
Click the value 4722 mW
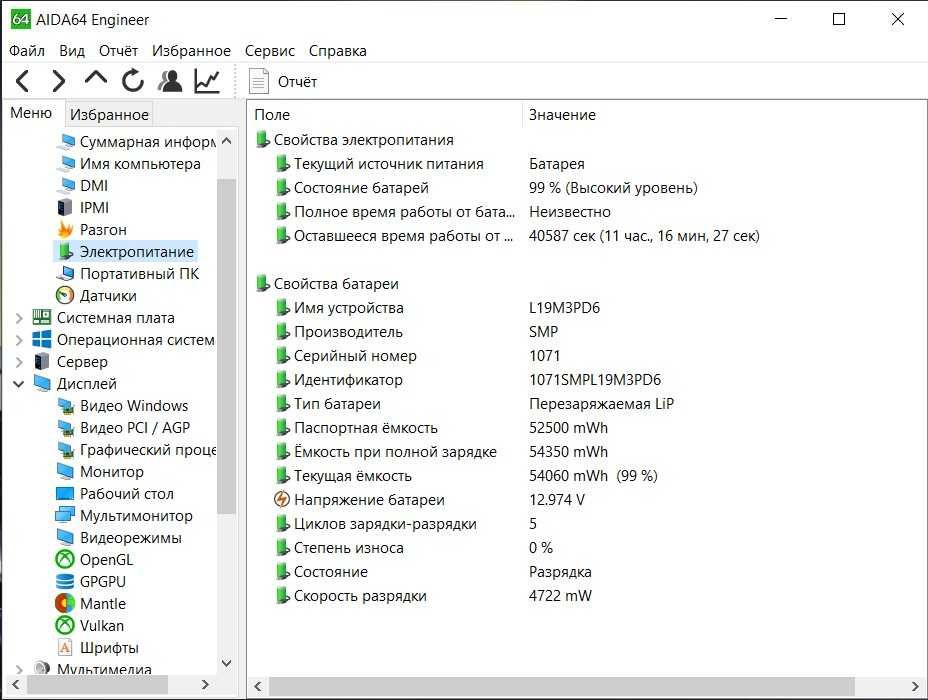click(x=560, y=596)
